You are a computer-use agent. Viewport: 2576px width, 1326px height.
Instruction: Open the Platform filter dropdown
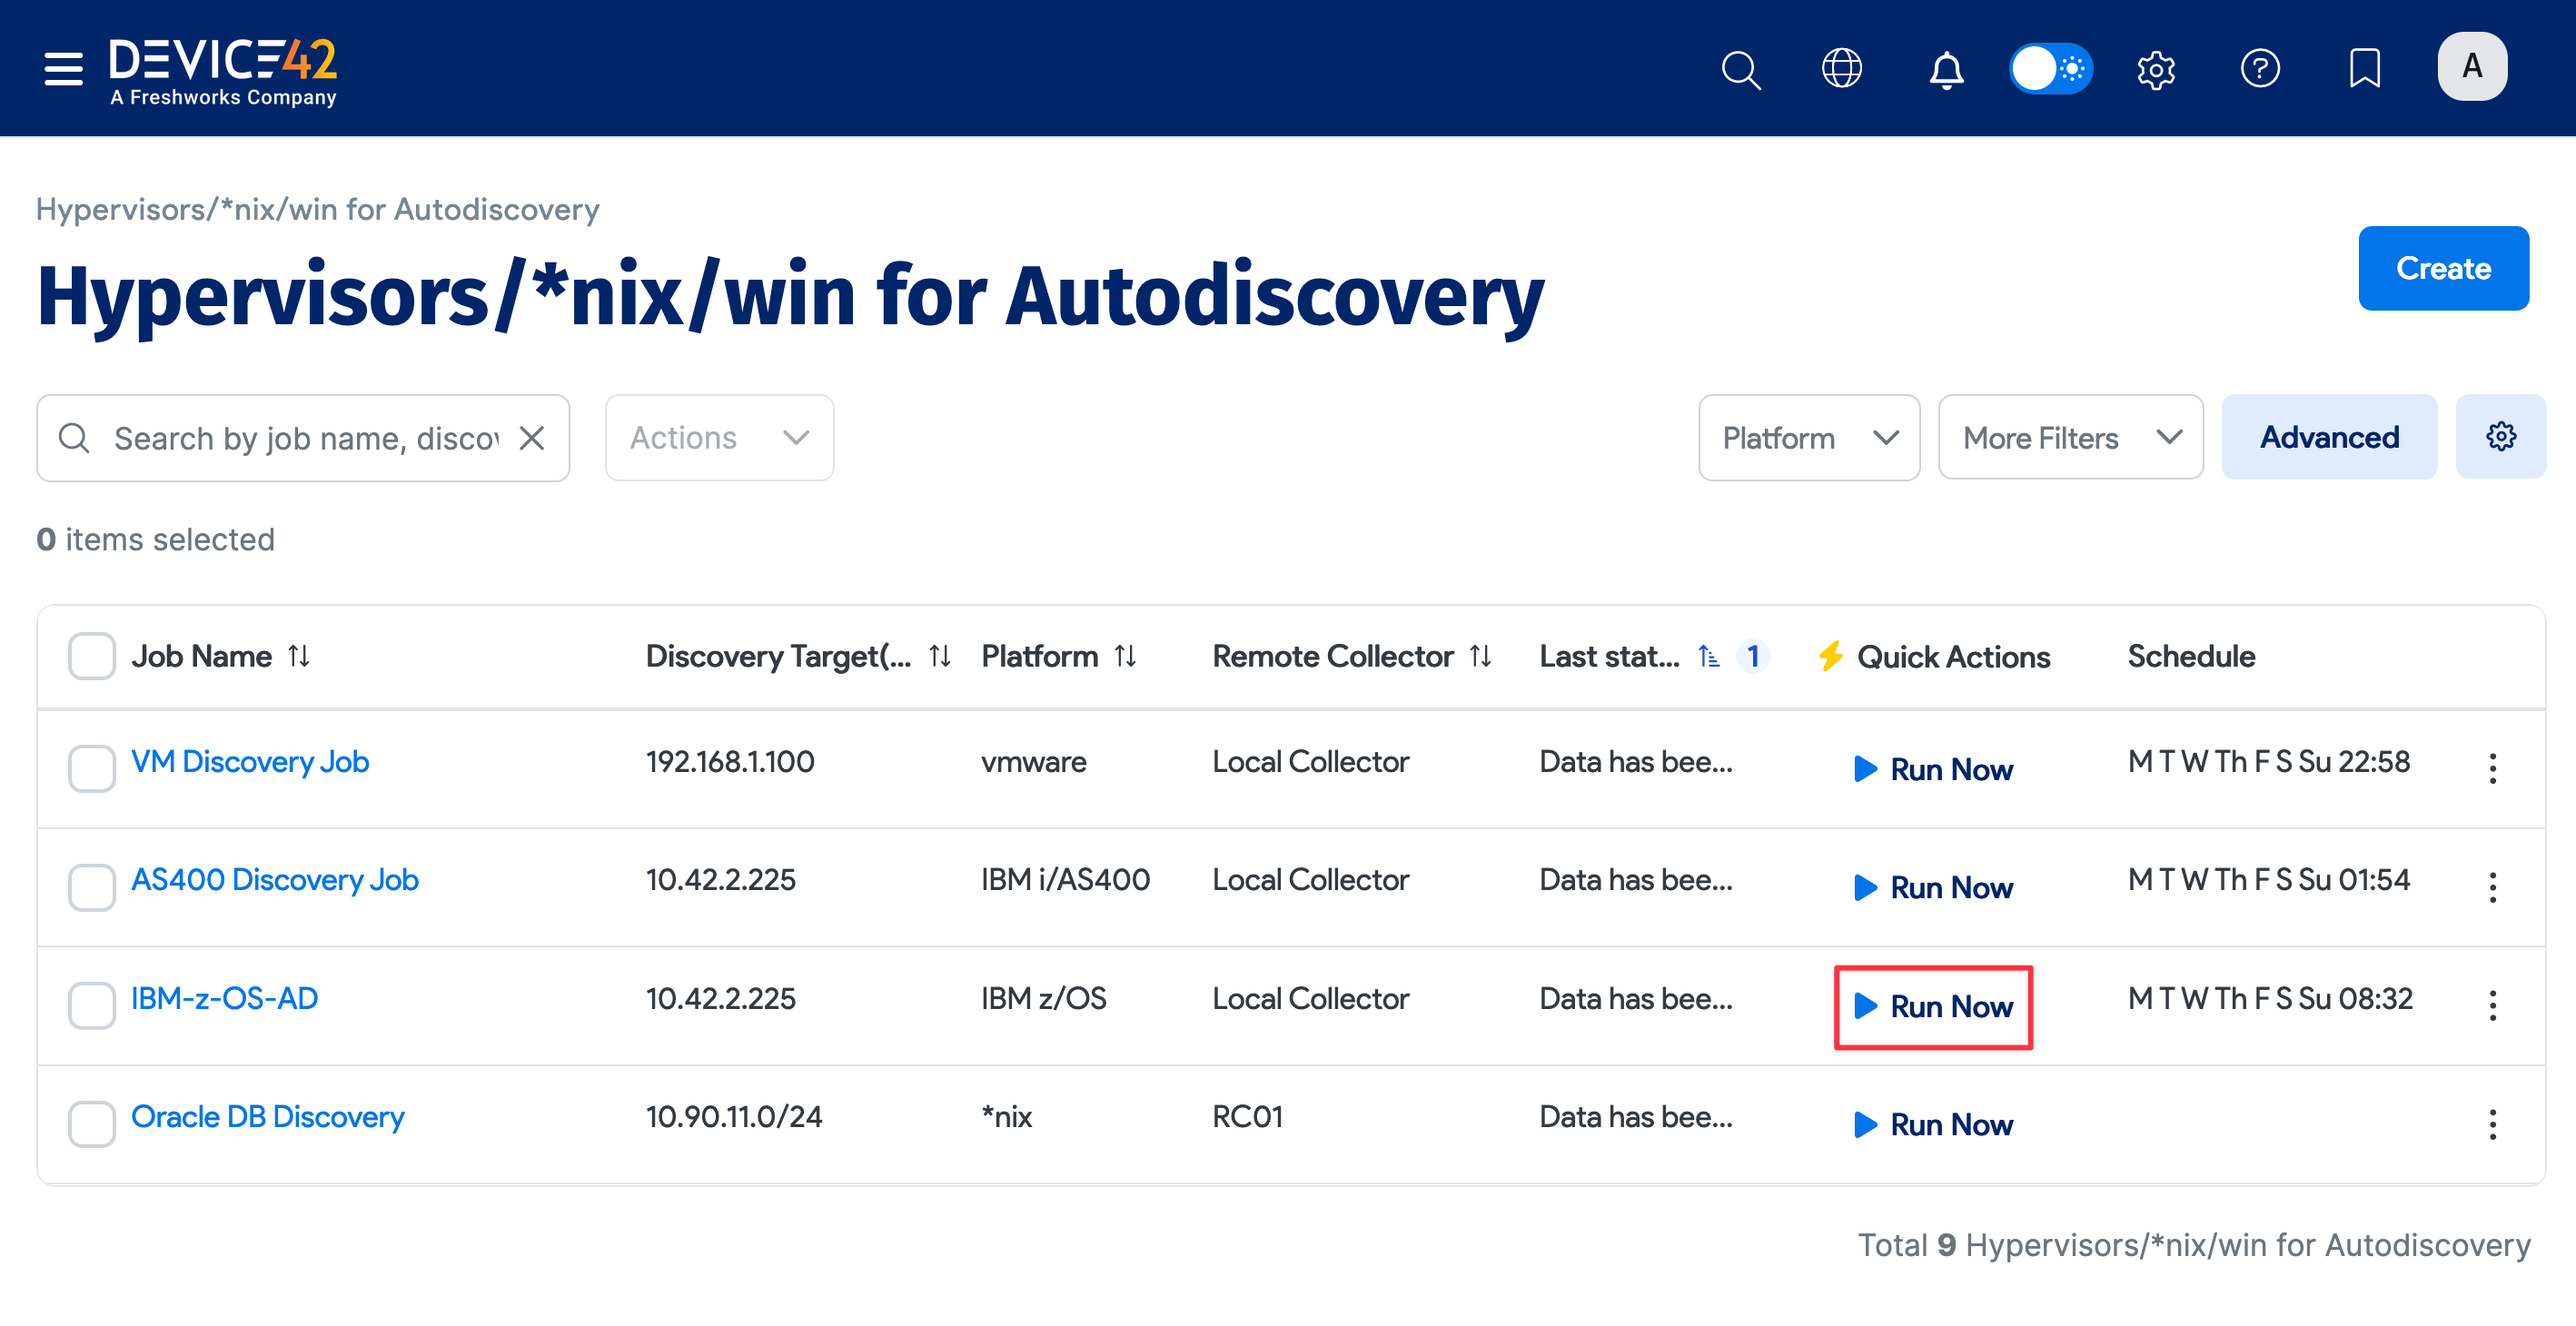1808,438
